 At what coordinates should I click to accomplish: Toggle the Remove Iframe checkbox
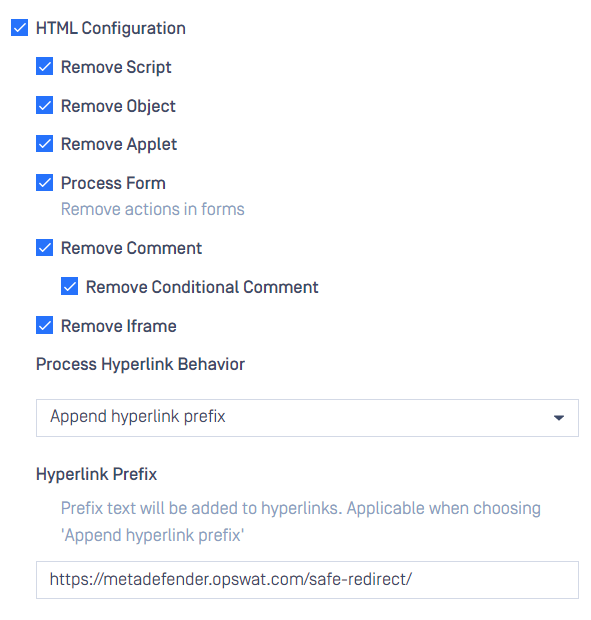(44, 325)
